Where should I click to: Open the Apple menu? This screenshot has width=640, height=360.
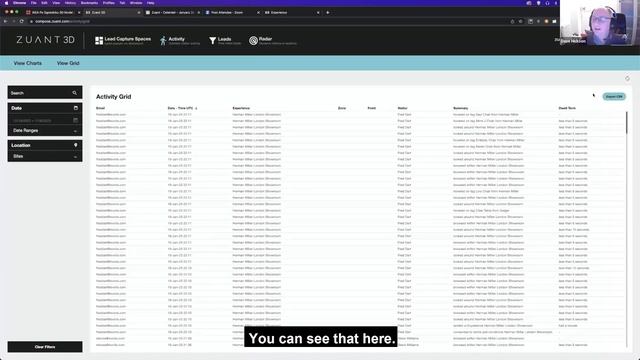6,3
